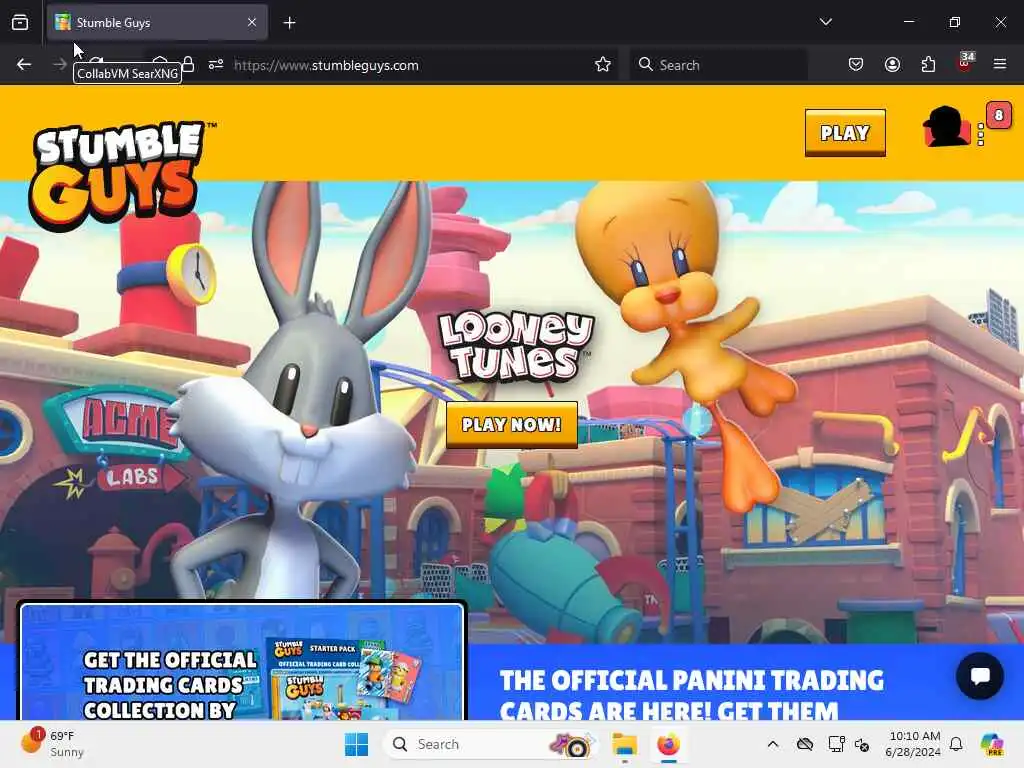Click the site lock padlock icon
1024x768 pixels.
tap(188, 64)
